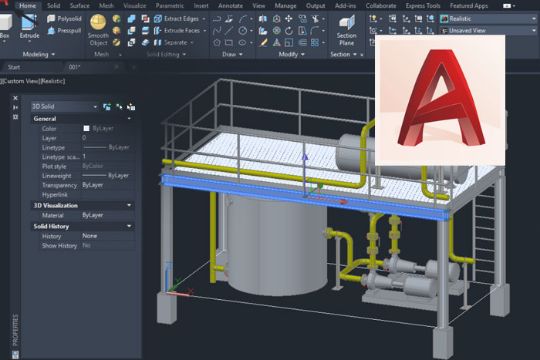Open the 3D Solid object type dropdown
The height and width of the screenshot is (360, 540).
64,106
